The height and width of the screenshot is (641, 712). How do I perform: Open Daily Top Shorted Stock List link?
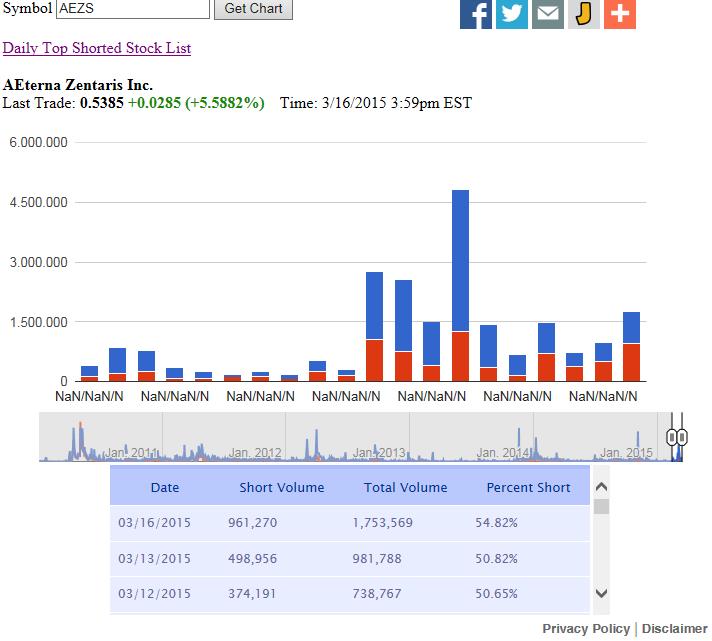pos(97,48)
